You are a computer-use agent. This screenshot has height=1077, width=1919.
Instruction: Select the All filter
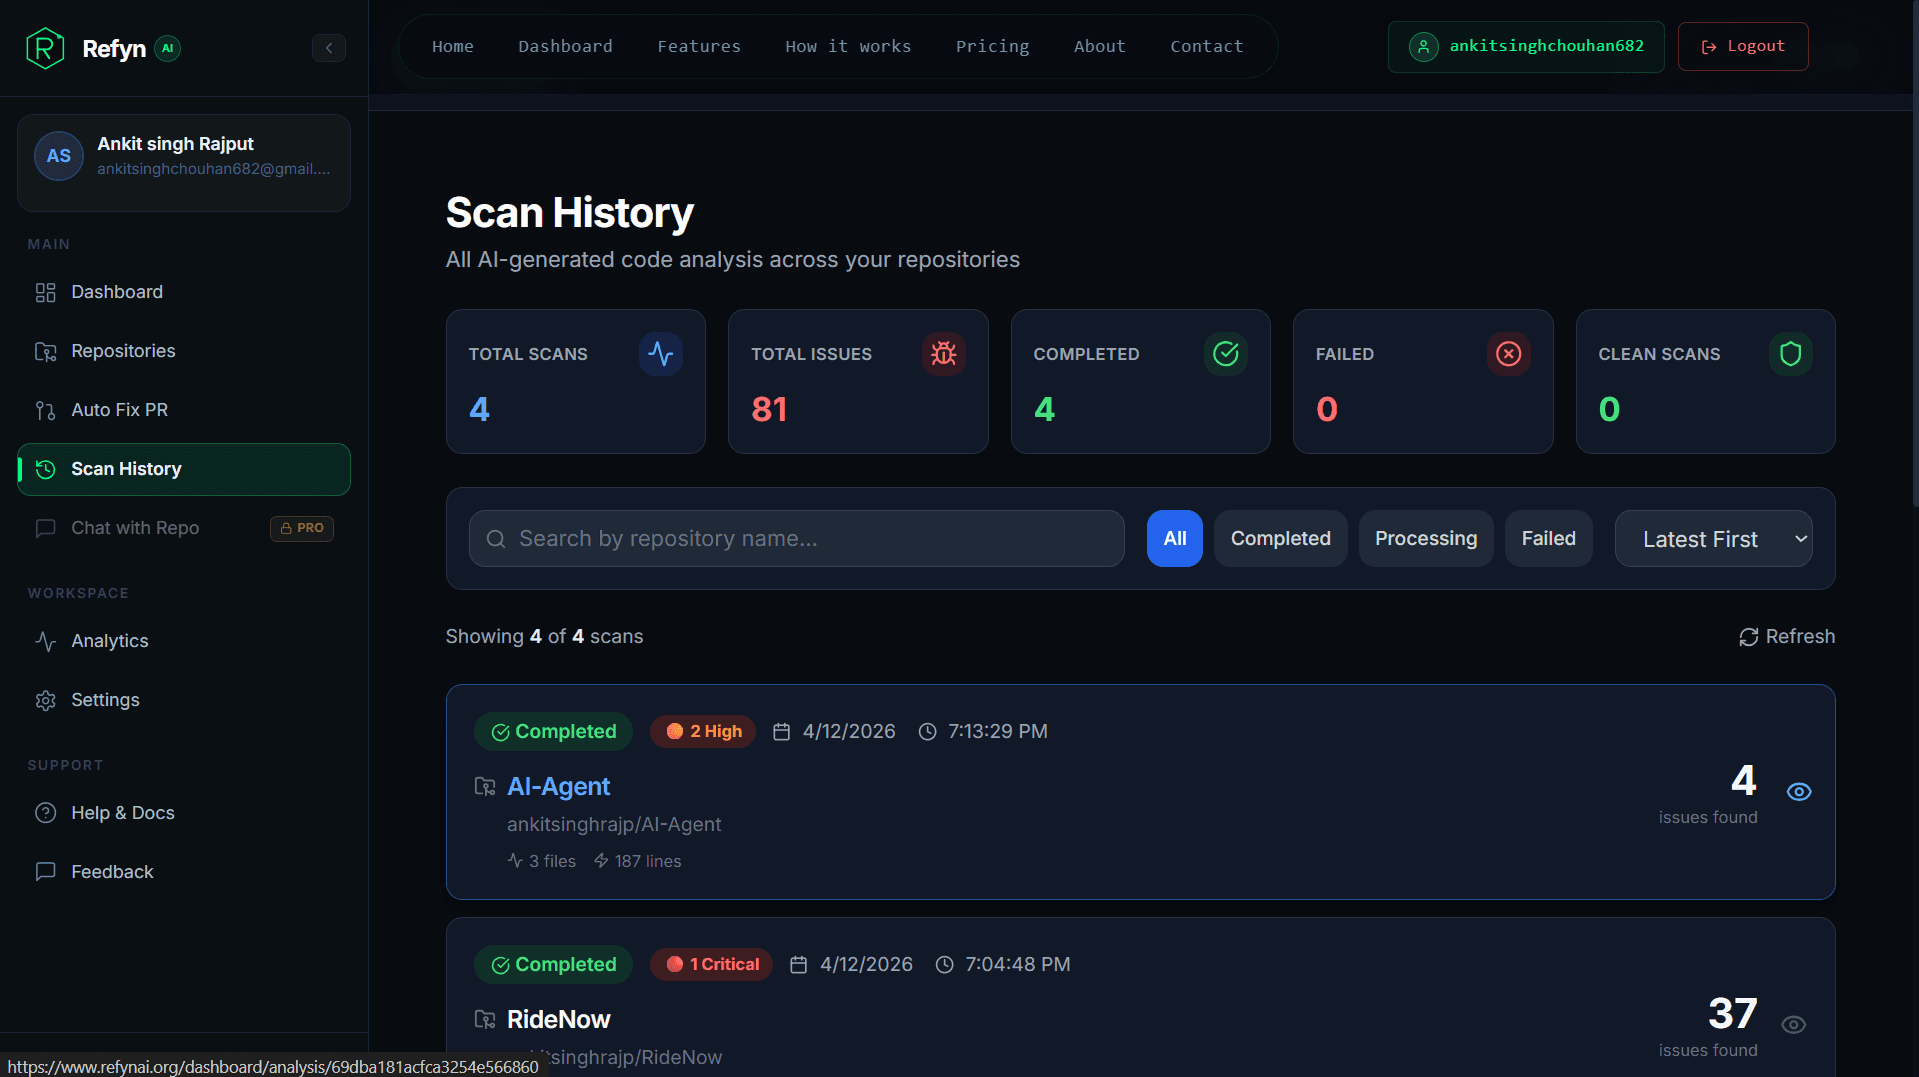point(1174,539)
